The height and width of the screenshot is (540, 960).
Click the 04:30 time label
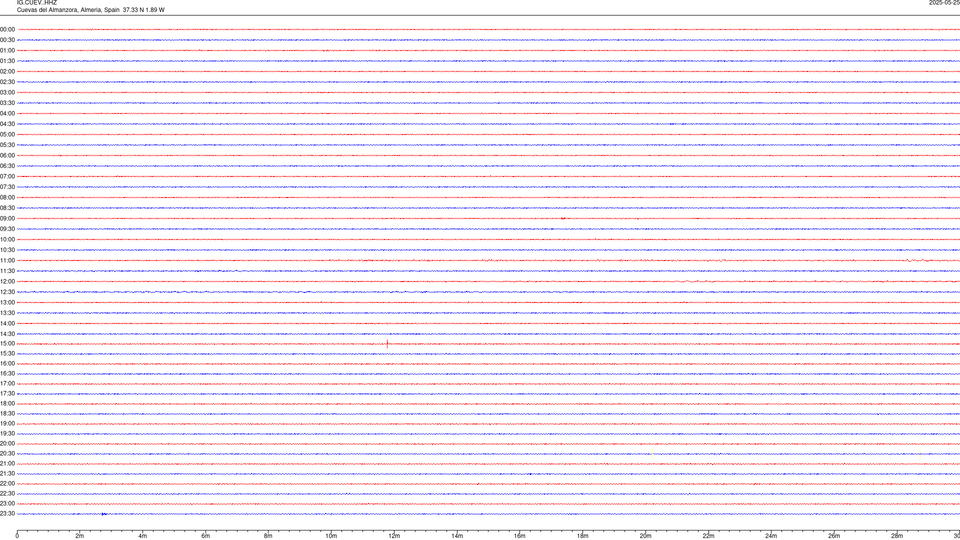click(7, 124)
